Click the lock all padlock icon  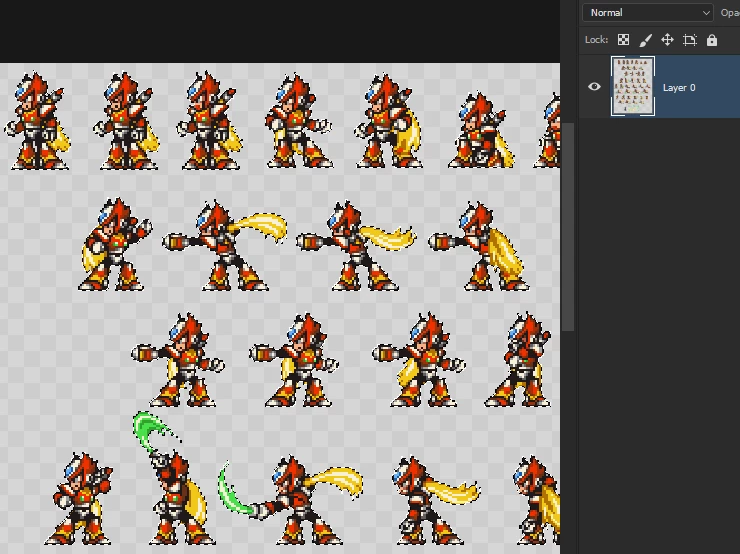click(x=712, y=40)
